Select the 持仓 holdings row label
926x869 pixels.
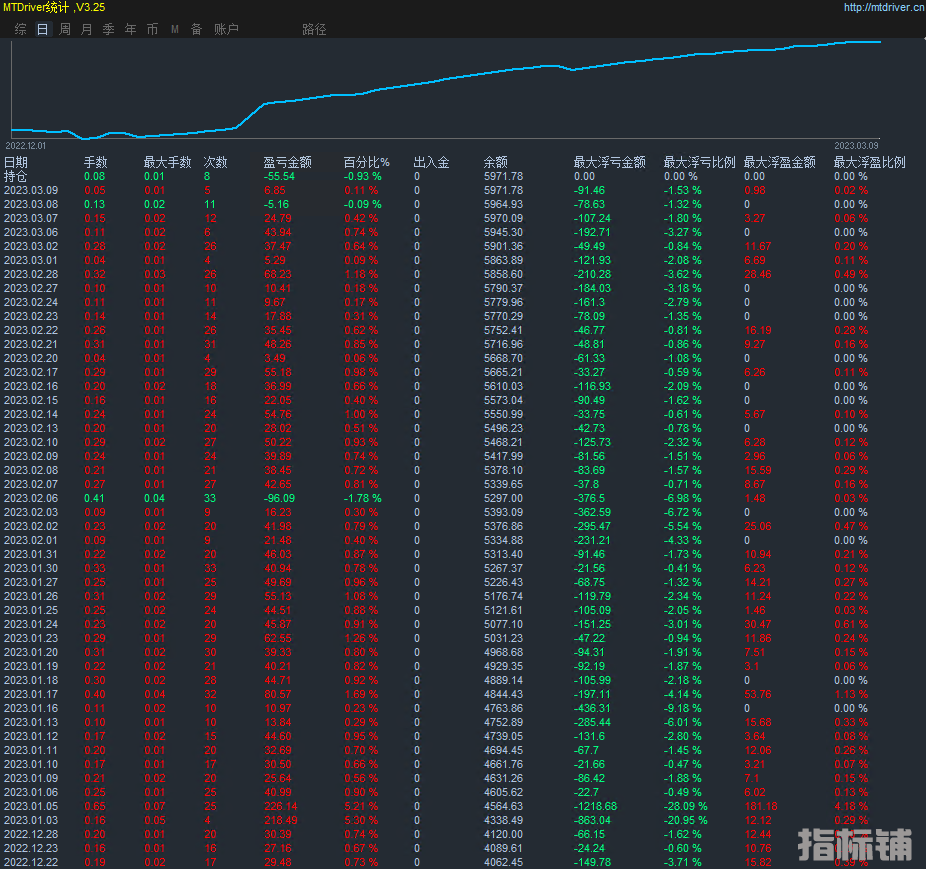click(16, 176)
